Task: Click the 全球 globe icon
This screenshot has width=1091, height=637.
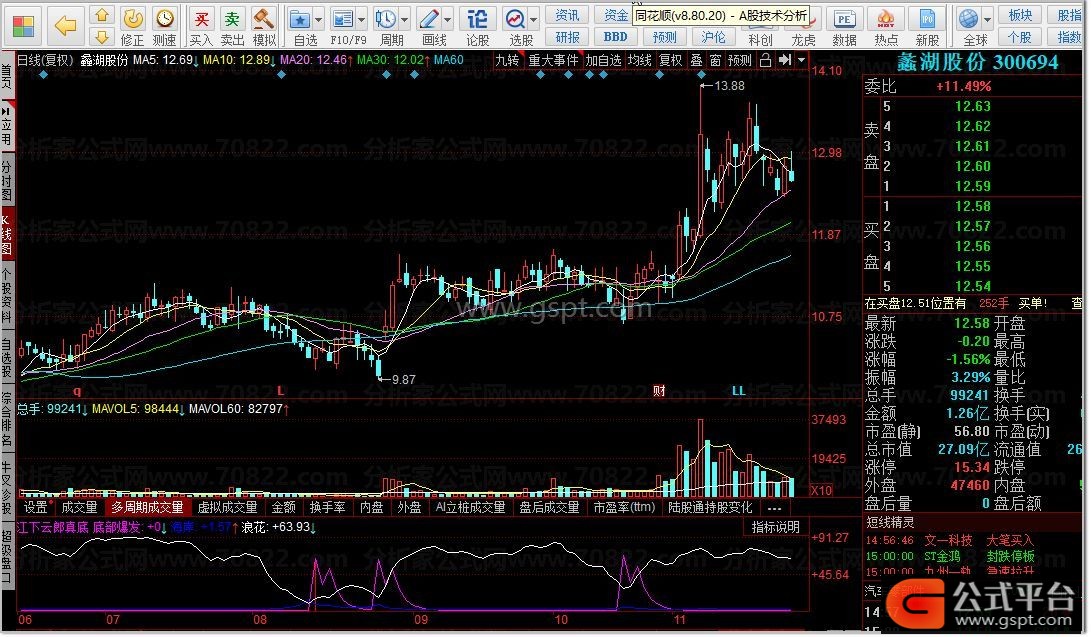Action: pyautogui.click(x=968, y=19)
